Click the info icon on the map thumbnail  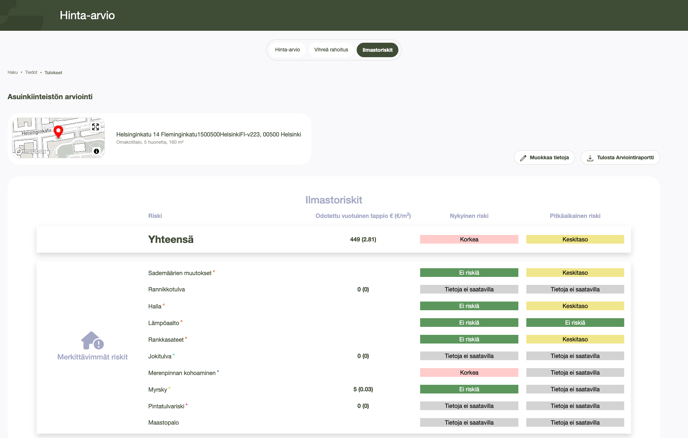pyautogui.click(x=96, y=151)
